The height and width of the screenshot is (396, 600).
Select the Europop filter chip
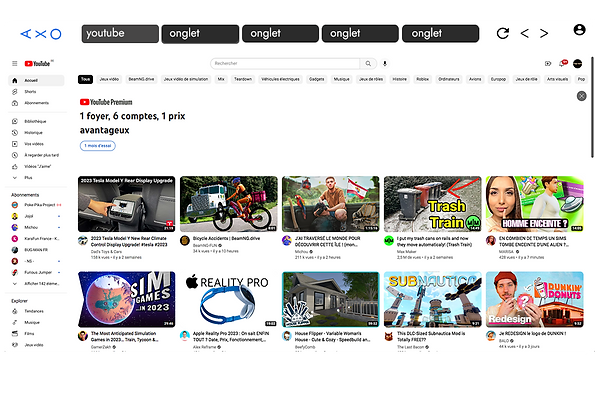(x=498, y=79)
